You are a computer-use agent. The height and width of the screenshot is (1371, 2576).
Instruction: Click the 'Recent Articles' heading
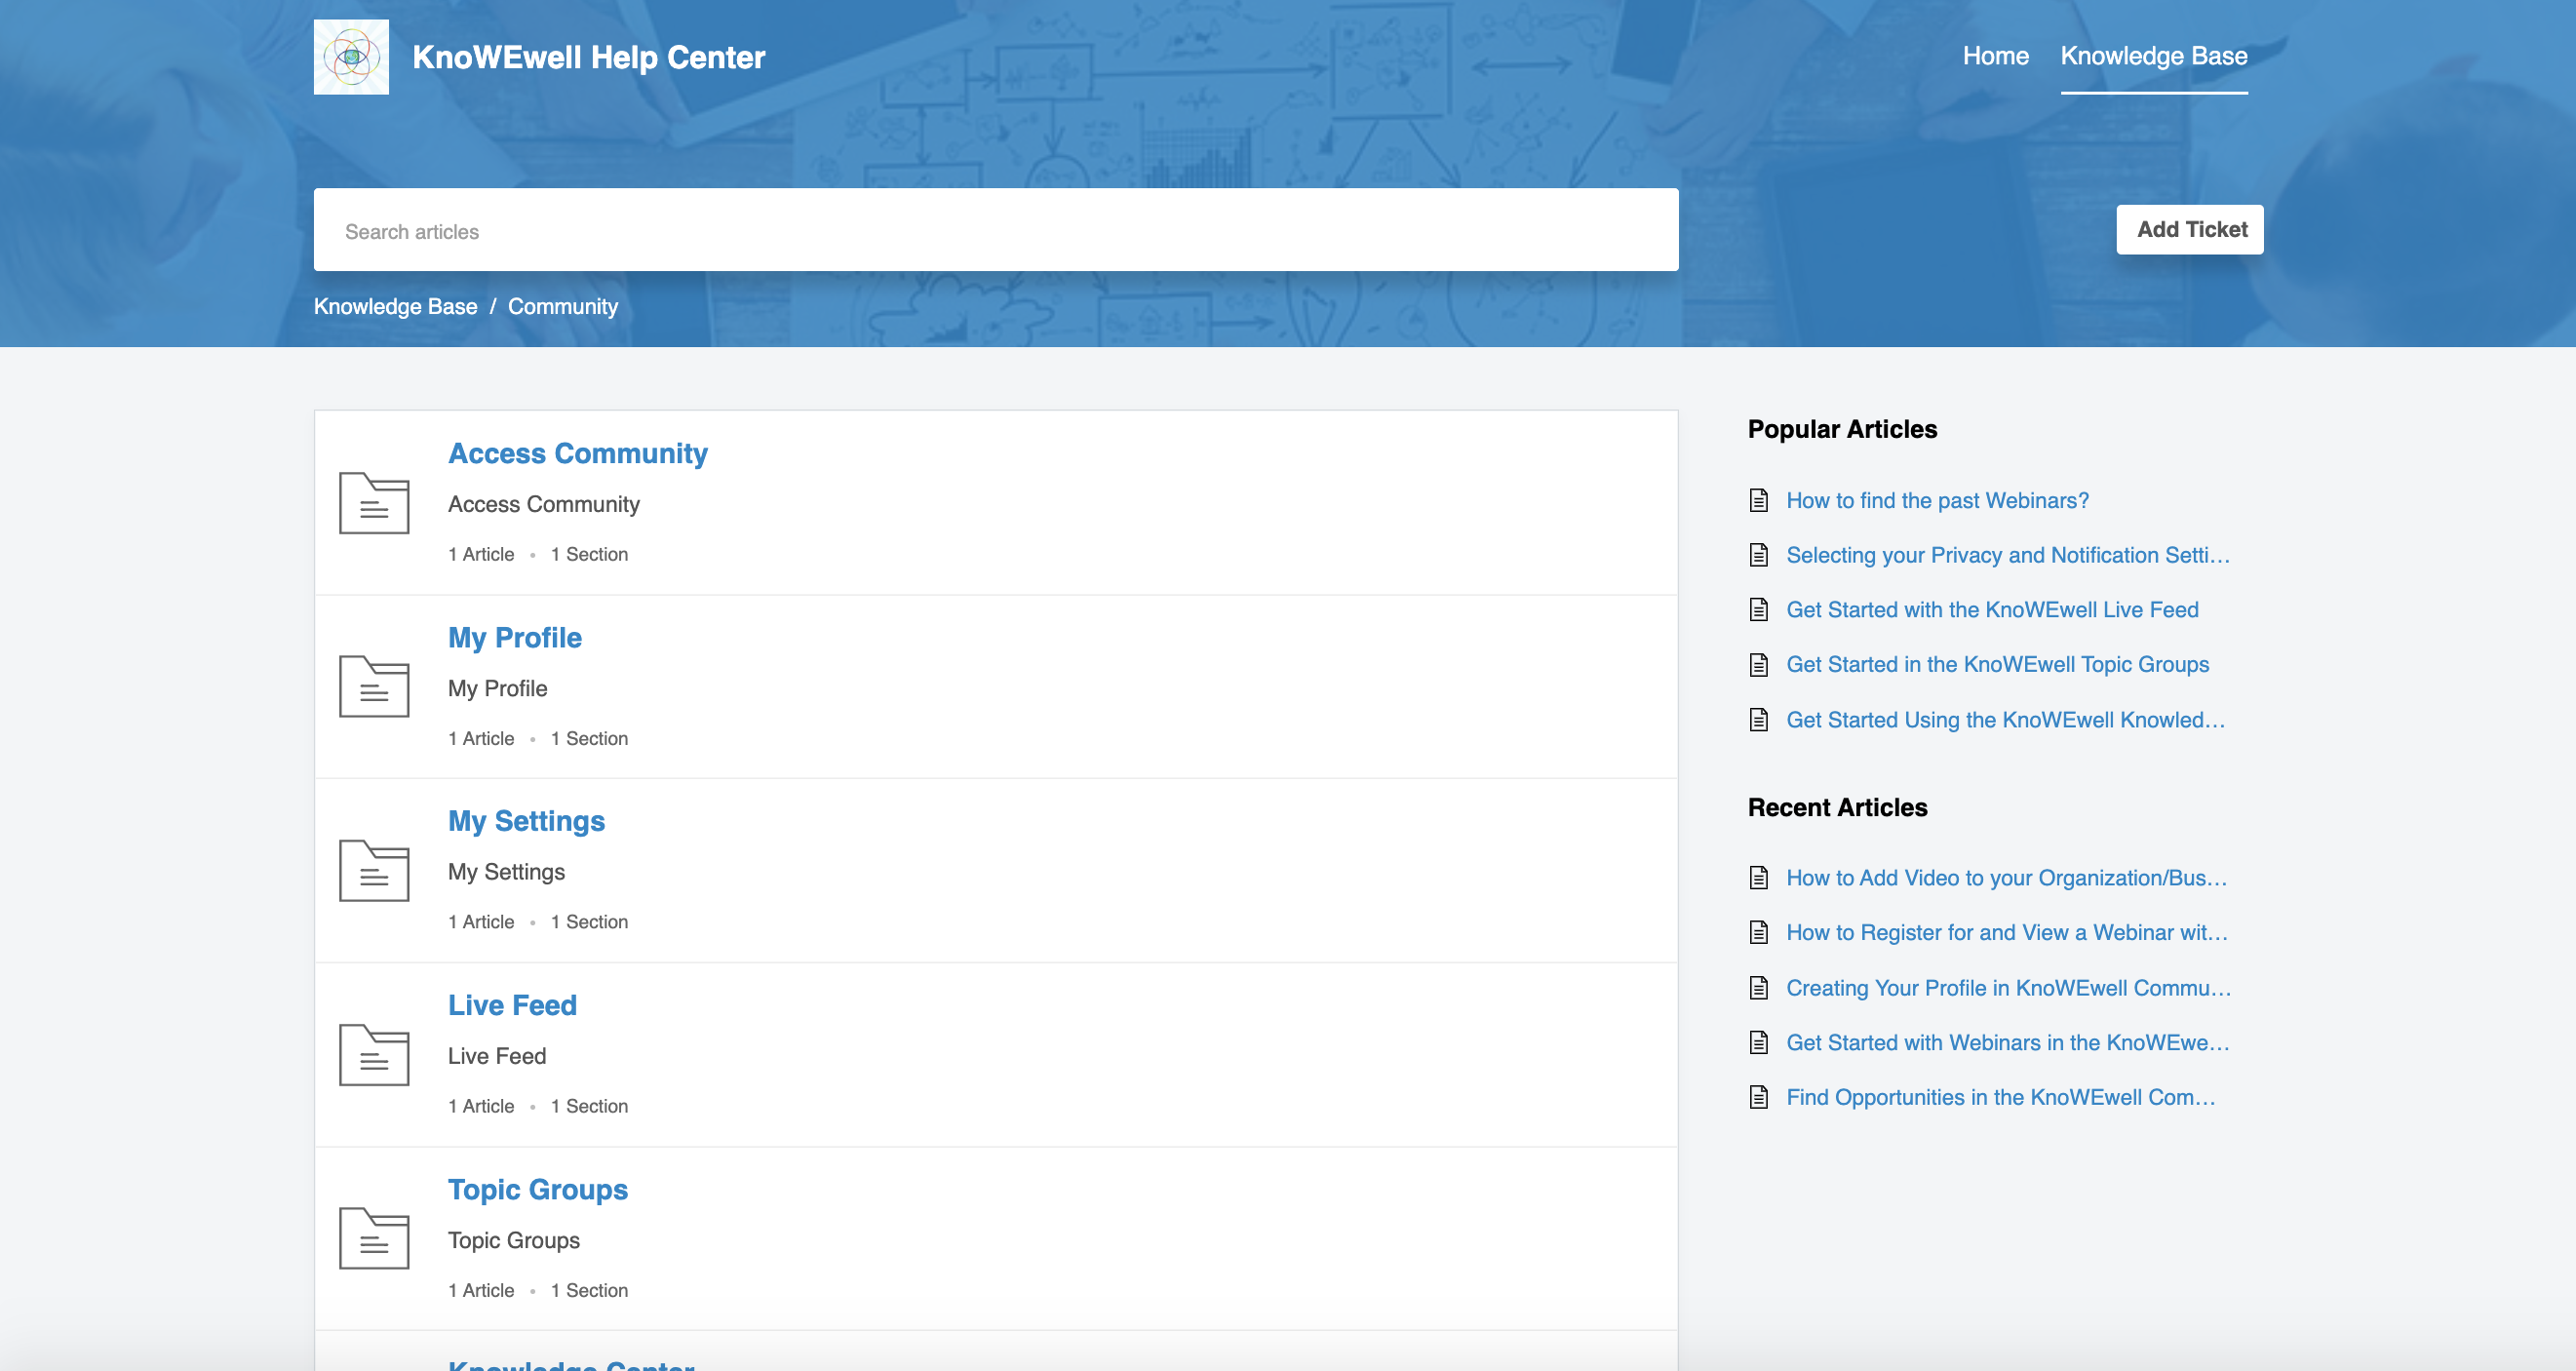pyautogui.click(x=1837, y=808)
